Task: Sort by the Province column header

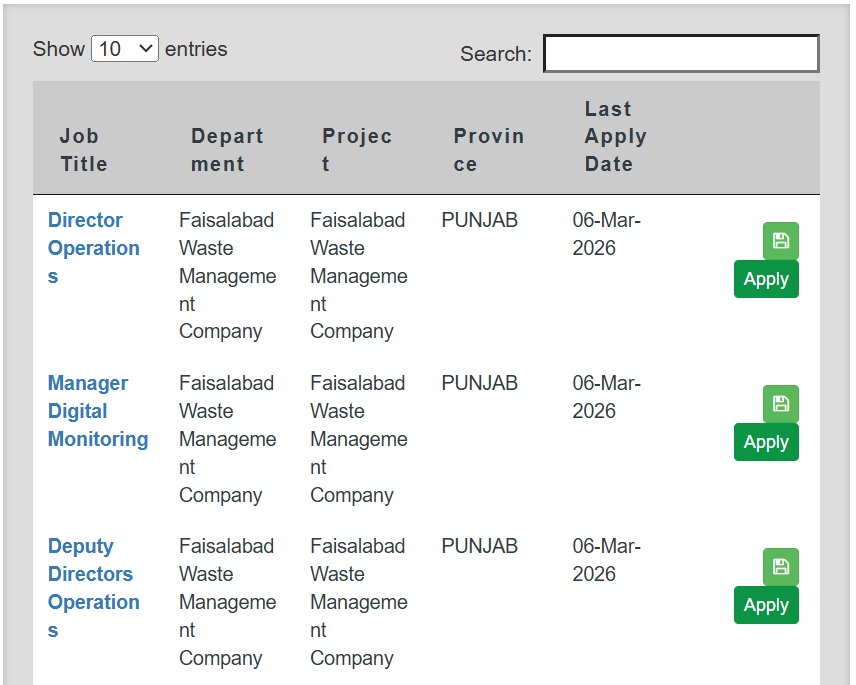Action: 488,150
